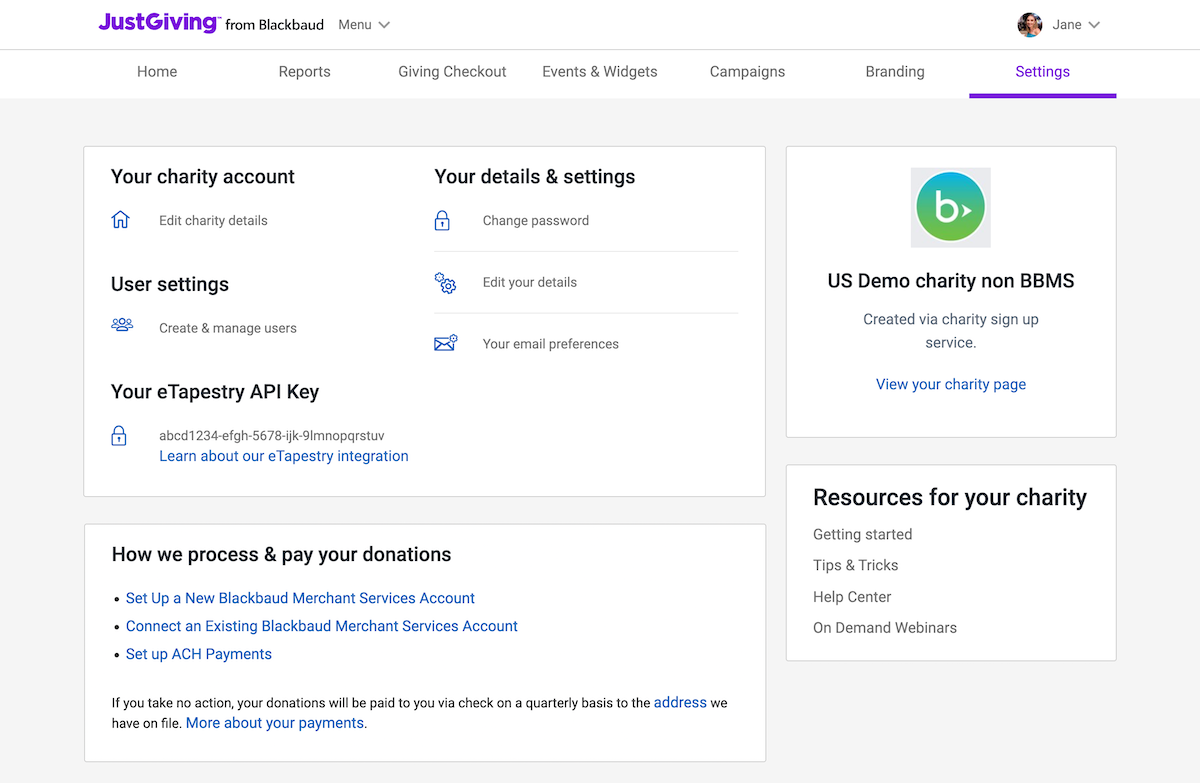Click the house icon beside Edit charity details
Image resolution: width=1200 pixels, height=783 pixels.
tap(120, 220)
